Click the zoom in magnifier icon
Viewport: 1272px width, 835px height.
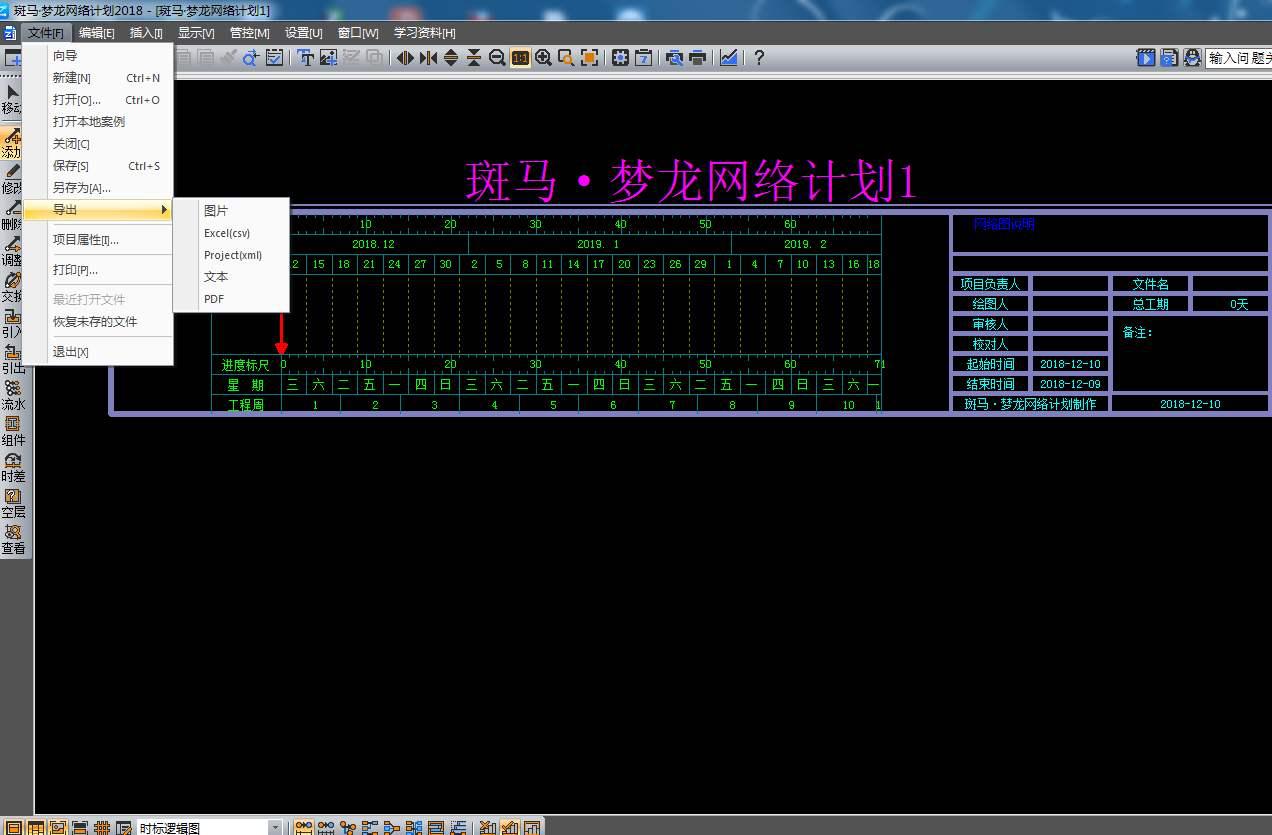pos(543,58)
